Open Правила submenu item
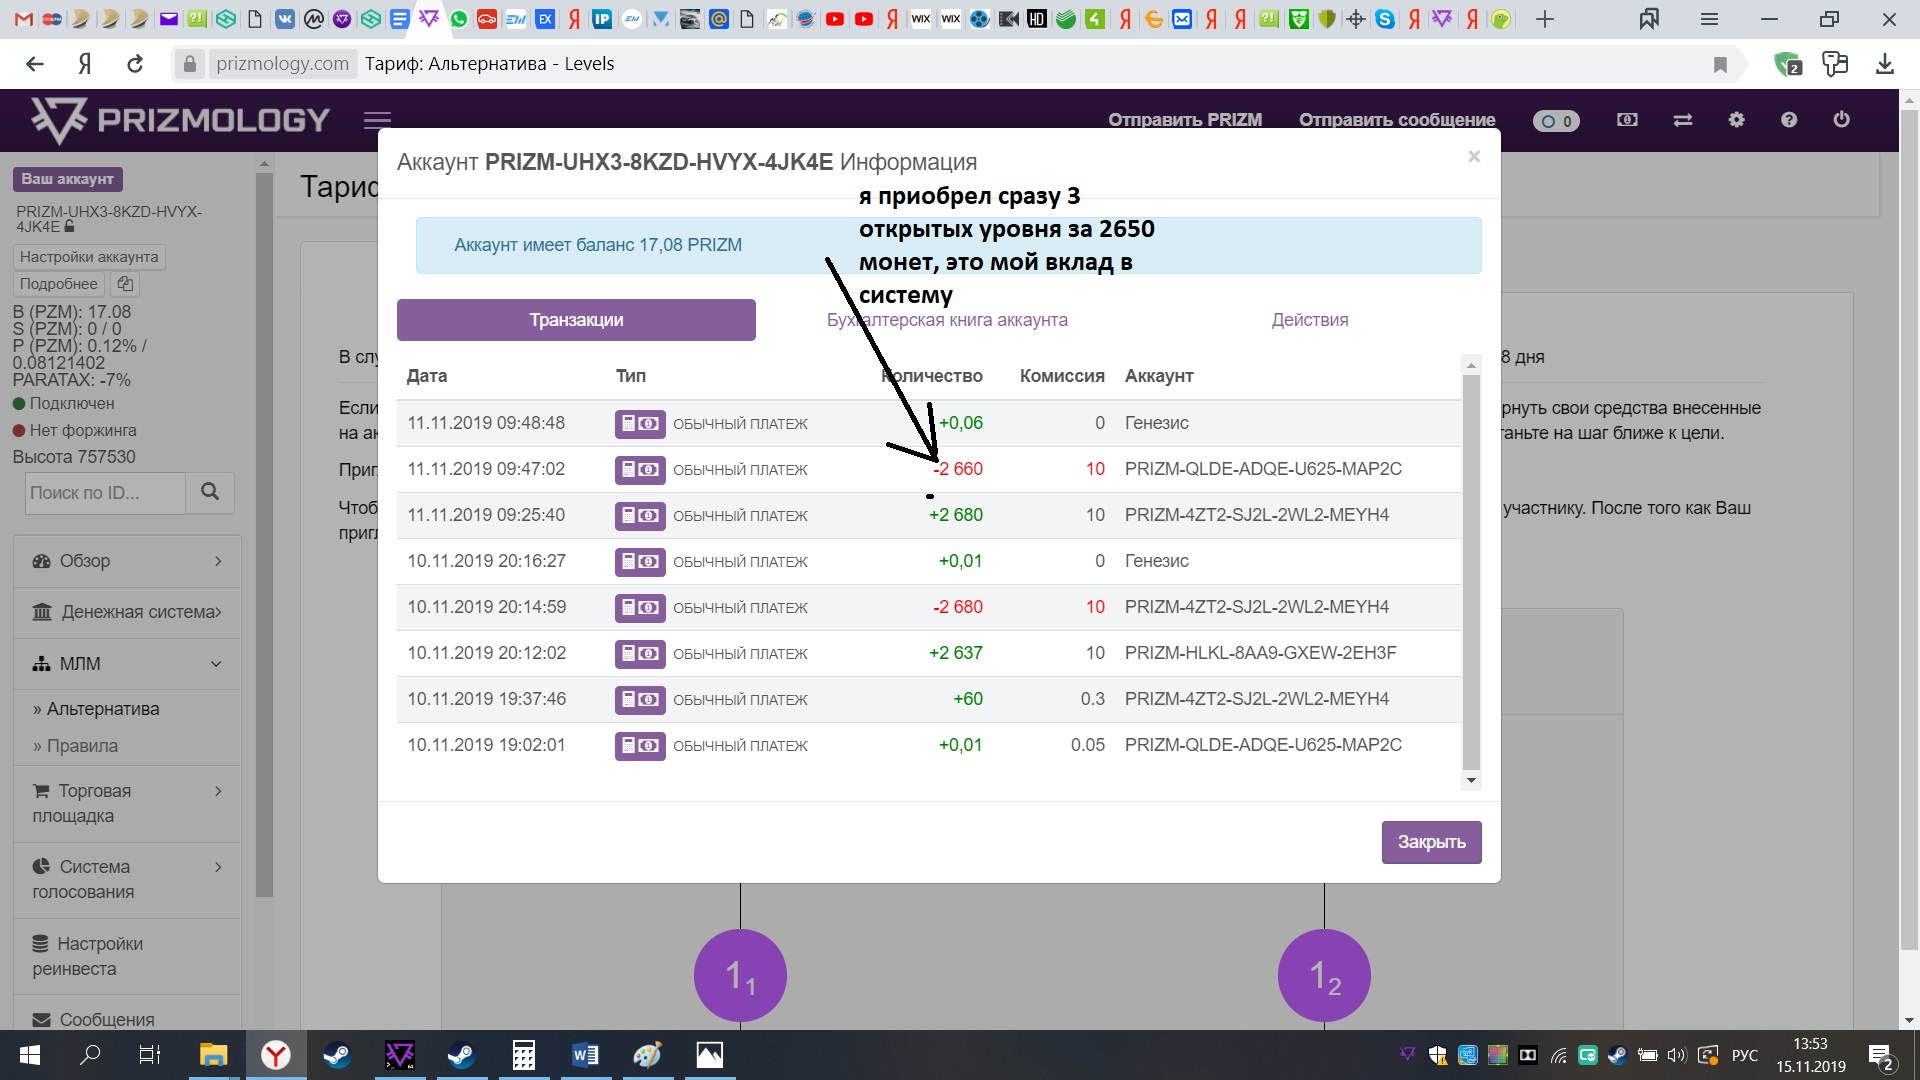This screenshot has height=1080, width=1920. coord(82,746)
